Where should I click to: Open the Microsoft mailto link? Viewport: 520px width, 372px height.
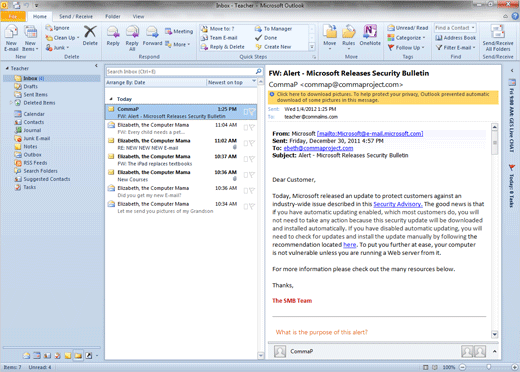(370, 134)
